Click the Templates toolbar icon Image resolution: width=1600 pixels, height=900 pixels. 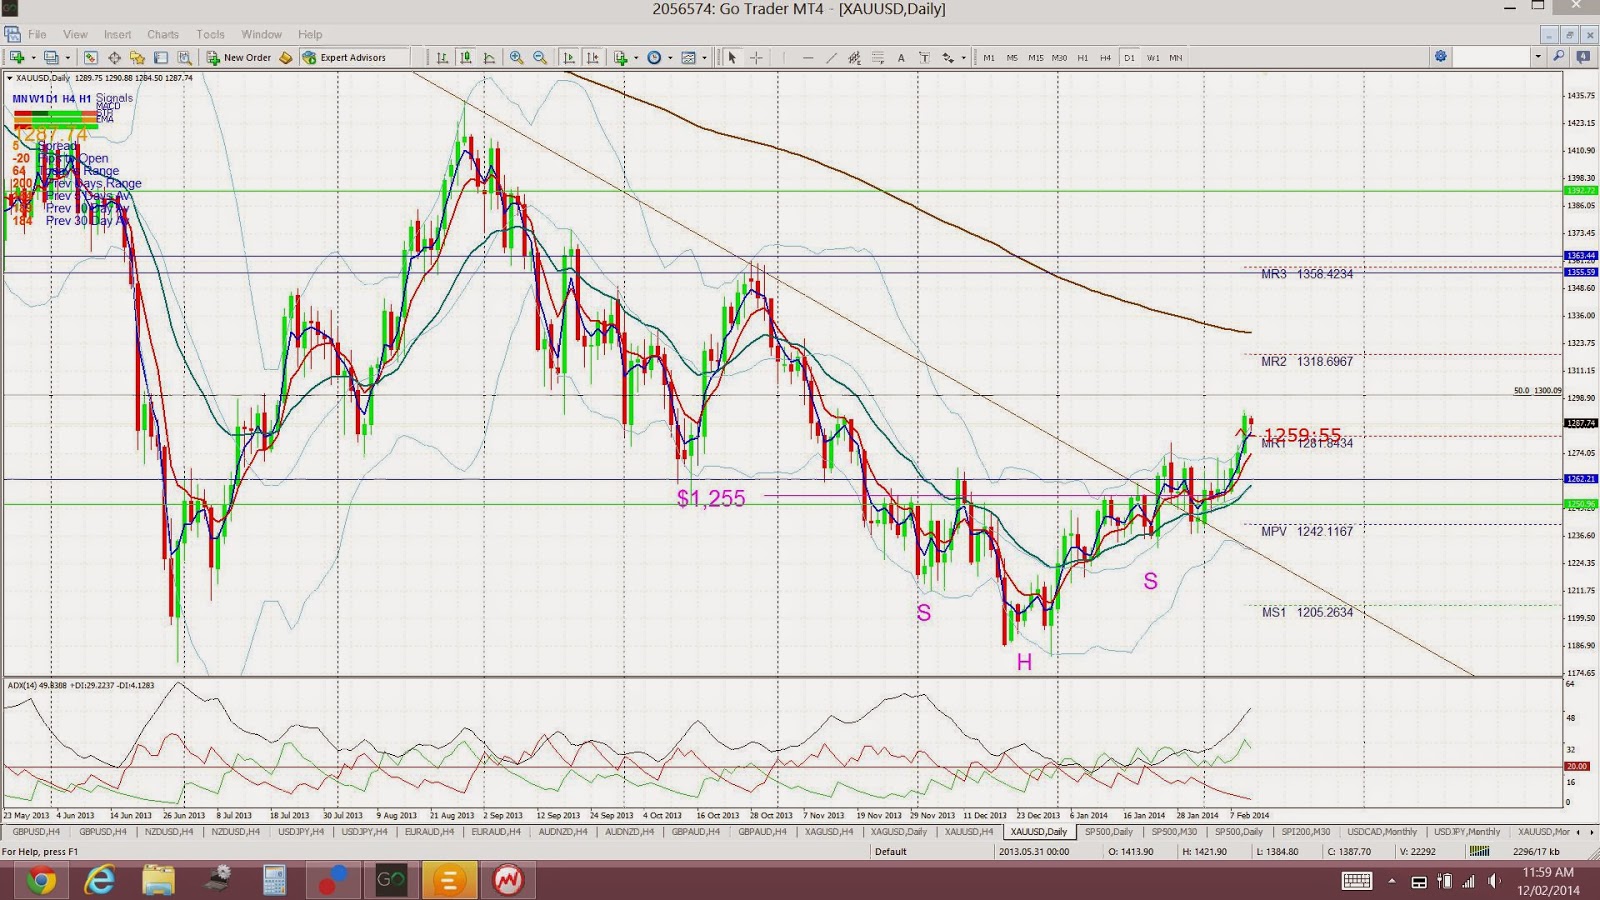click(x=688, y=58)
